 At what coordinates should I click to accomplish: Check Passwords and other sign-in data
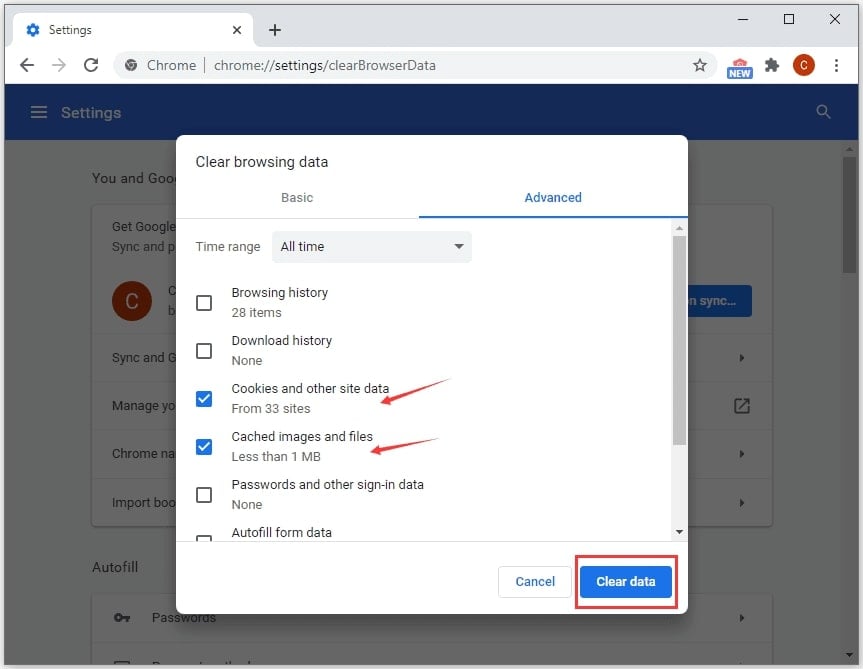pyautogui.click(x=204, y=495)
